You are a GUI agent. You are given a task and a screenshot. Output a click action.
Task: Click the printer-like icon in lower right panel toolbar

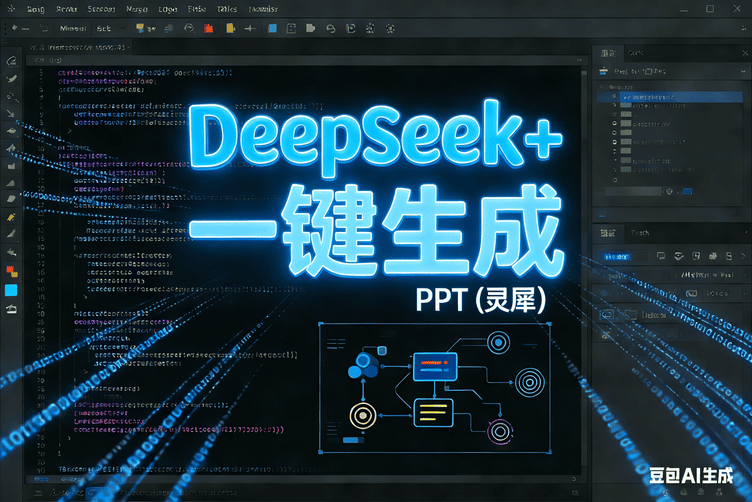tap(713, 256)
